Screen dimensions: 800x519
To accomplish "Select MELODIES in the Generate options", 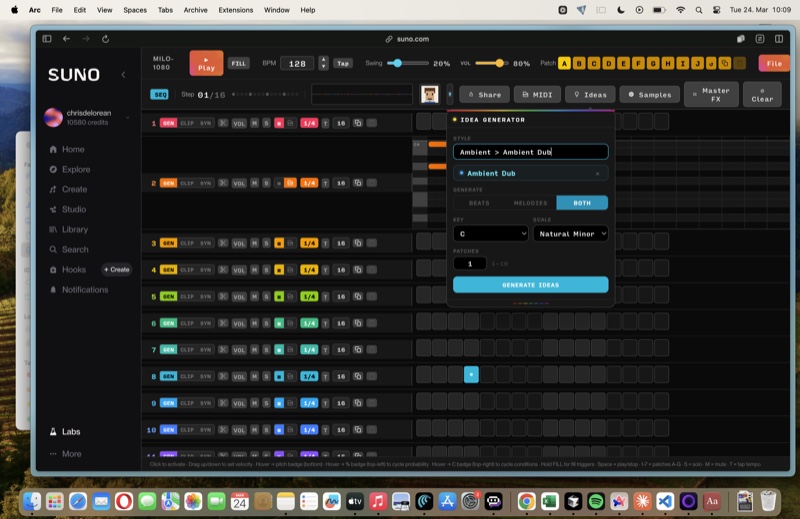I will [x=531, y=203].
